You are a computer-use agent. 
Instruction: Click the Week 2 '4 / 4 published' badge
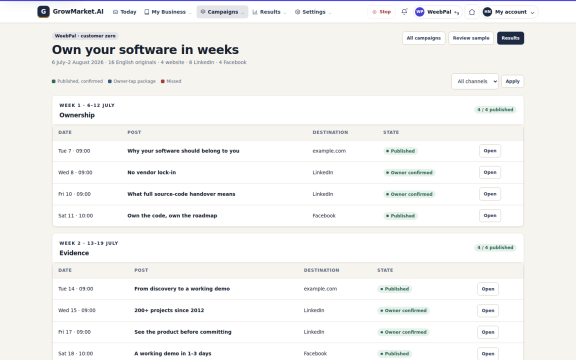tap(495, 248)
